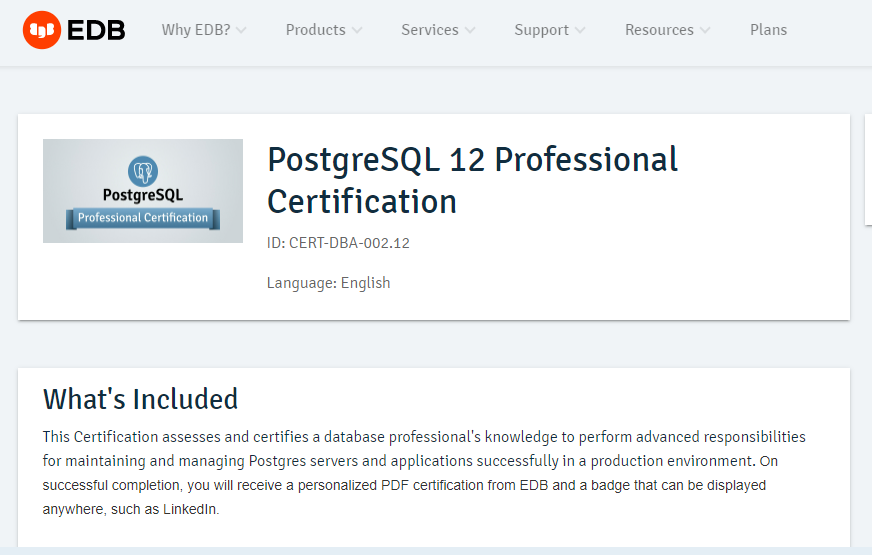This screenshot has width=872, height=555.
Task: Select the ID: CERT-DBA-002.12 text
Action: click(338, 243)
